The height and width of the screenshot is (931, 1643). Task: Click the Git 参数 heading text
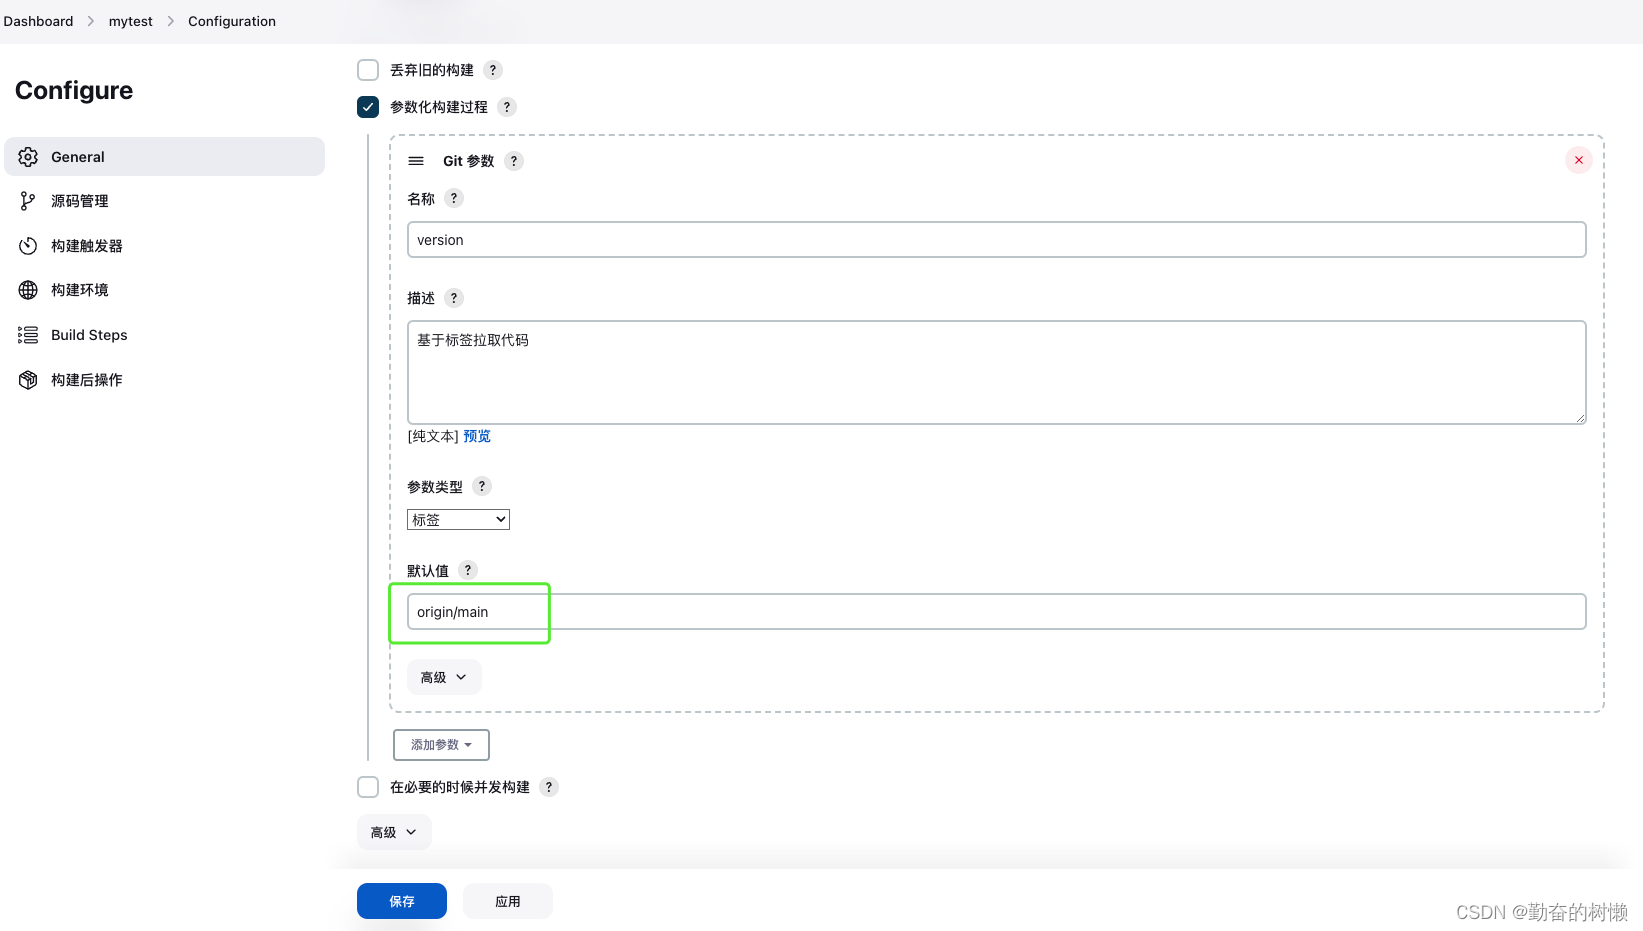469,161
